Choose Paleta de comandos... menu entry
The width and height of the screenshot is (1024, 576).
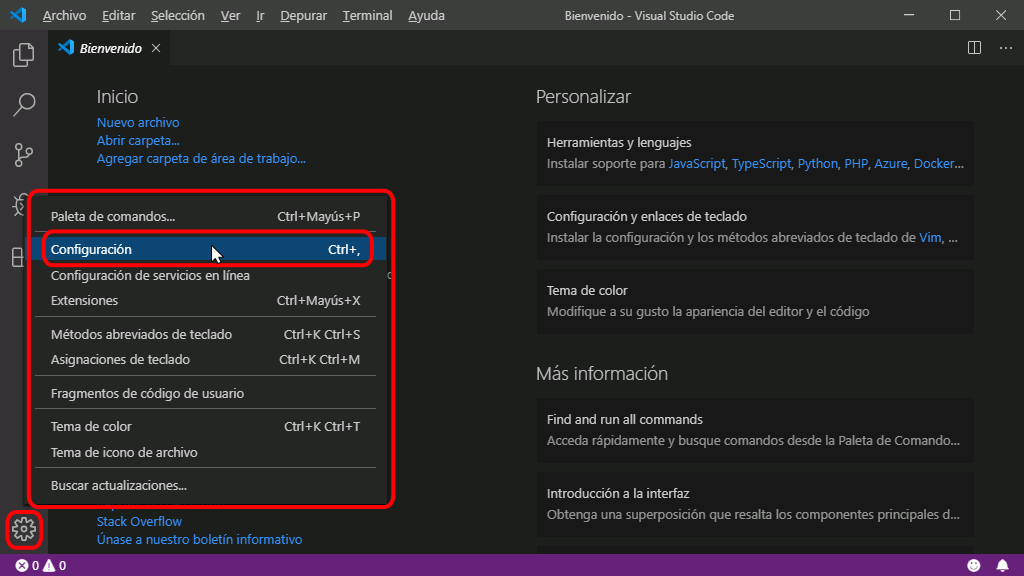point(205,216)
